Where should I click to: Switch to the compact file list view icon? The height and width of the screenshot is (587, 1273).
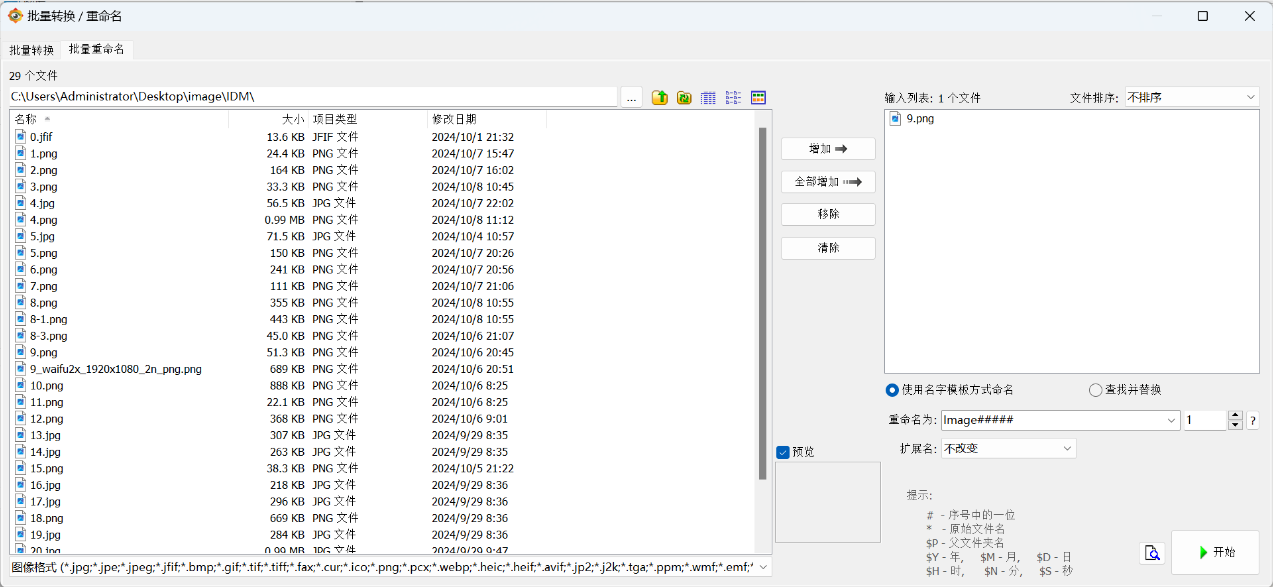(x=733, y=97)
